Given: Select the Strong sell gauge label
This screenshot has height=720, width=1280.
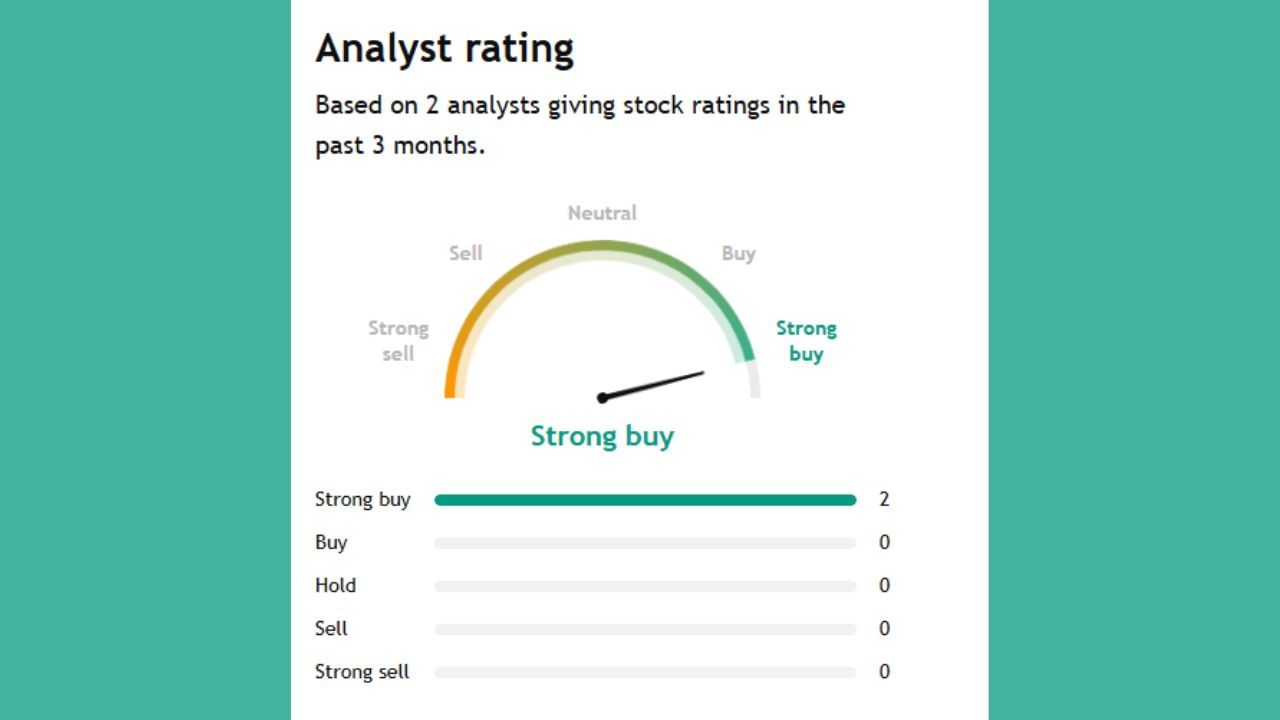Looking at the screenshot, I should click(398, 340).
